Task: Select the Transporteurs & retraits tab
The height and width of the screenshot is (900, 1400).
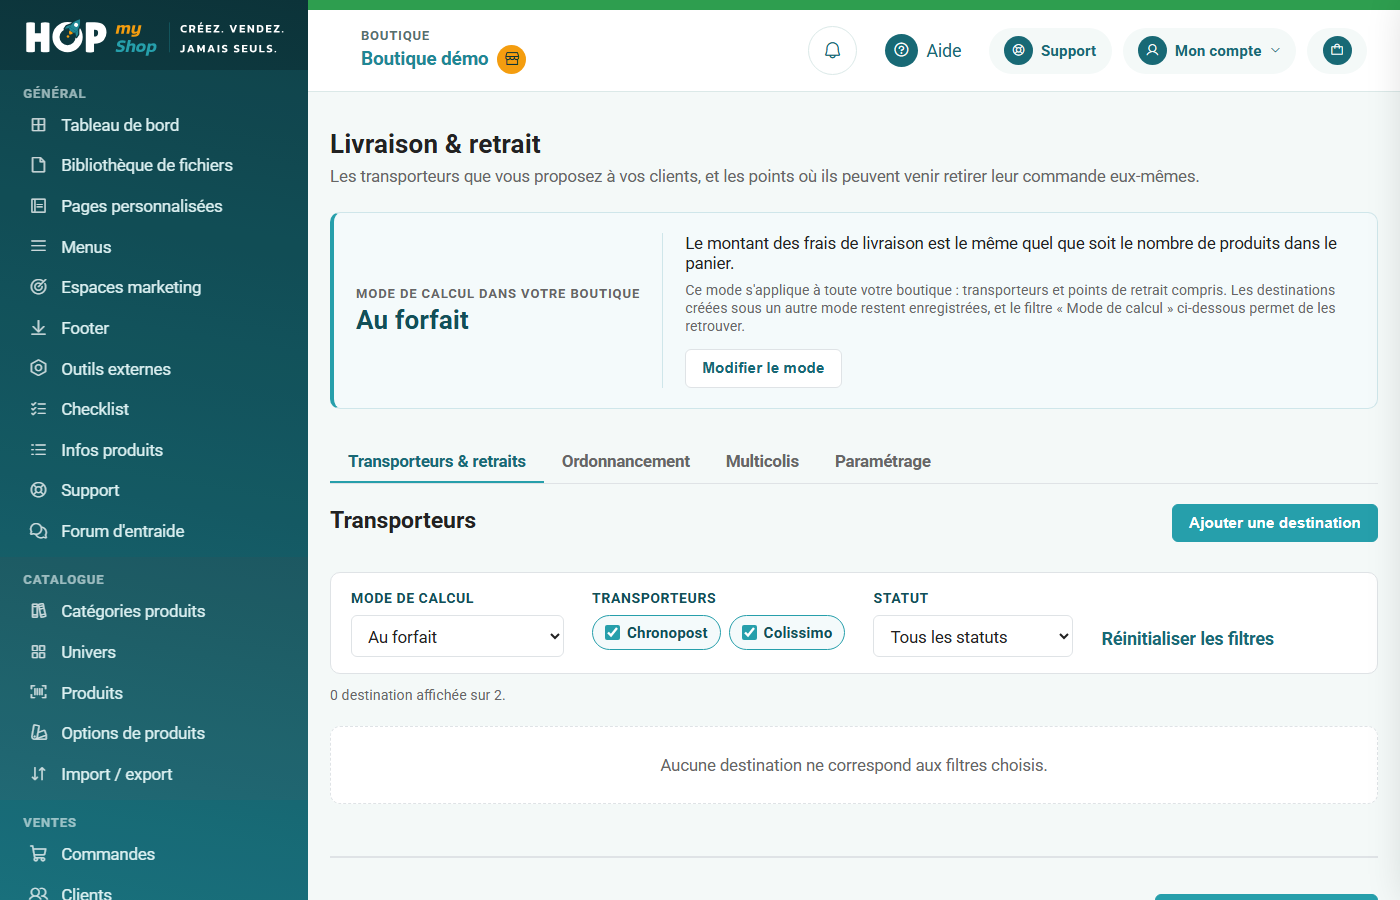Action: tap(437, 461)
